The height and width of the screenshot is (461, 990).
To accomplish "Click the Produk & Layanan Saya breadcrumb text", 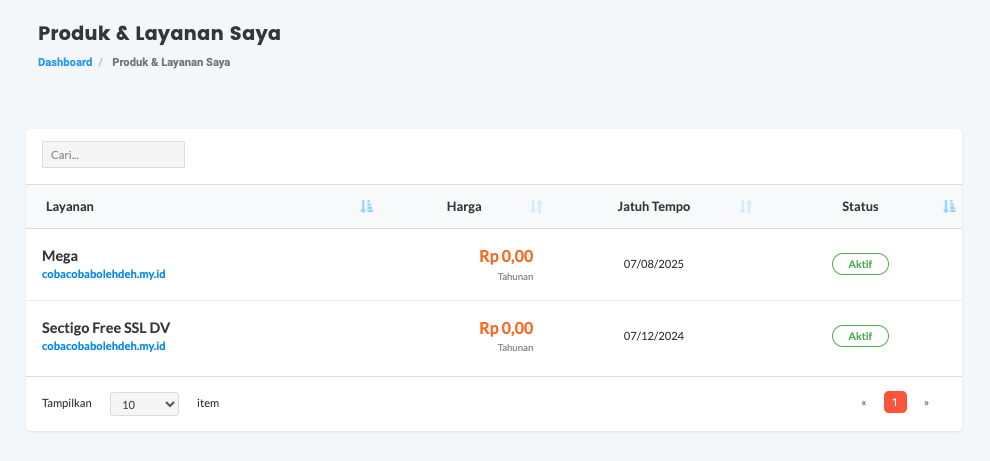I will (x=171, y=63).
